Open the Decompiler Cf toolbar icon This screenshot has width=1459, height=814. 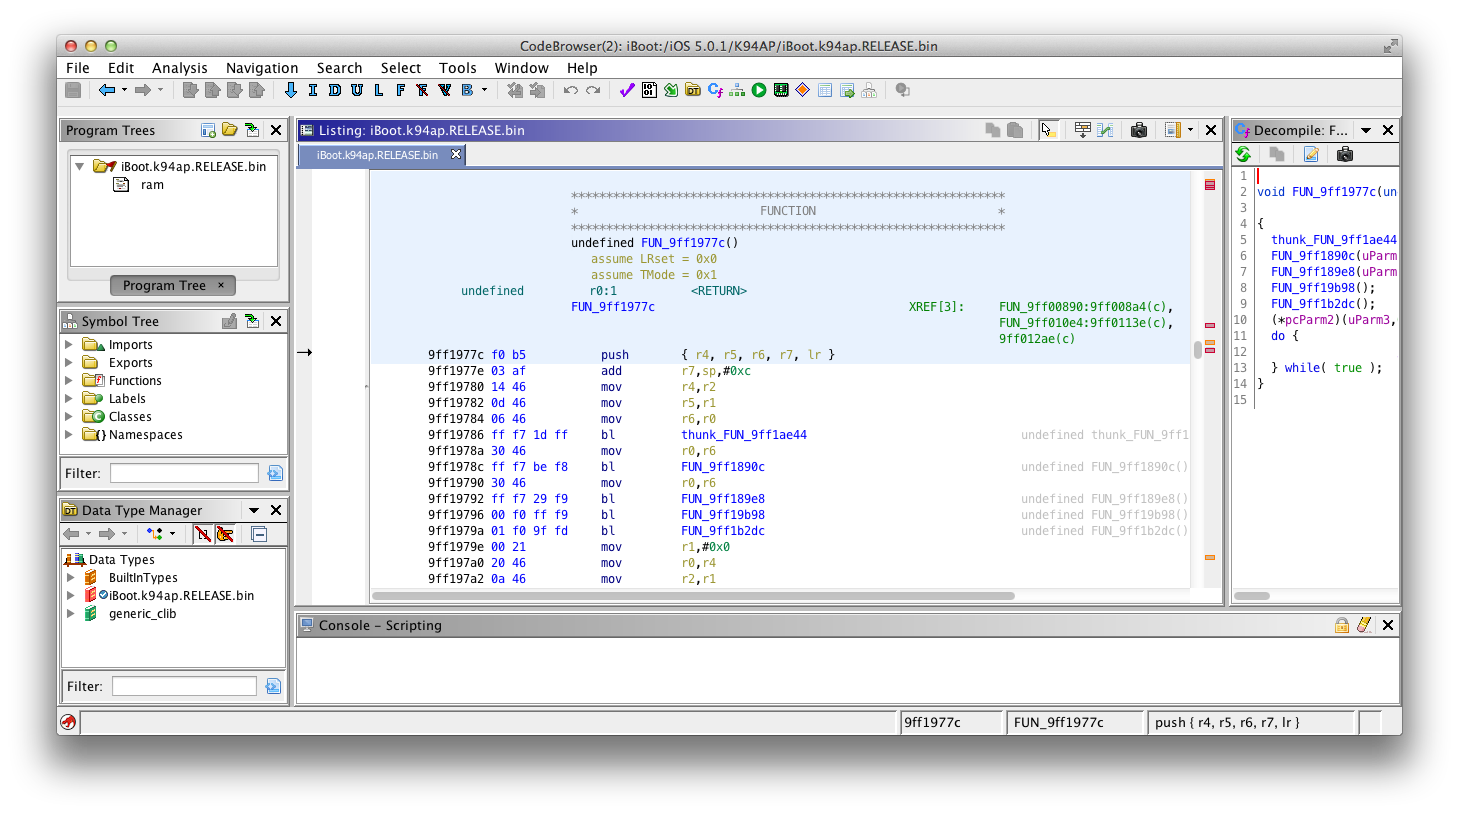(x=715, y=90)
